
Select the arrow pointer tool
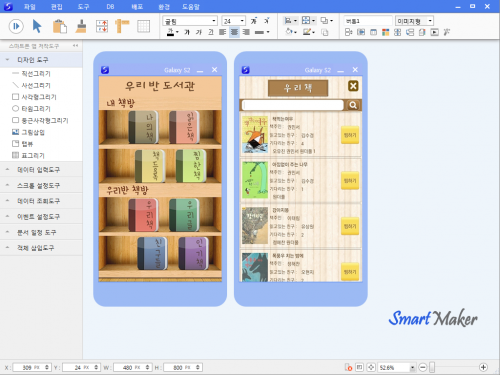pyautogui.click(x=37, y=26)
